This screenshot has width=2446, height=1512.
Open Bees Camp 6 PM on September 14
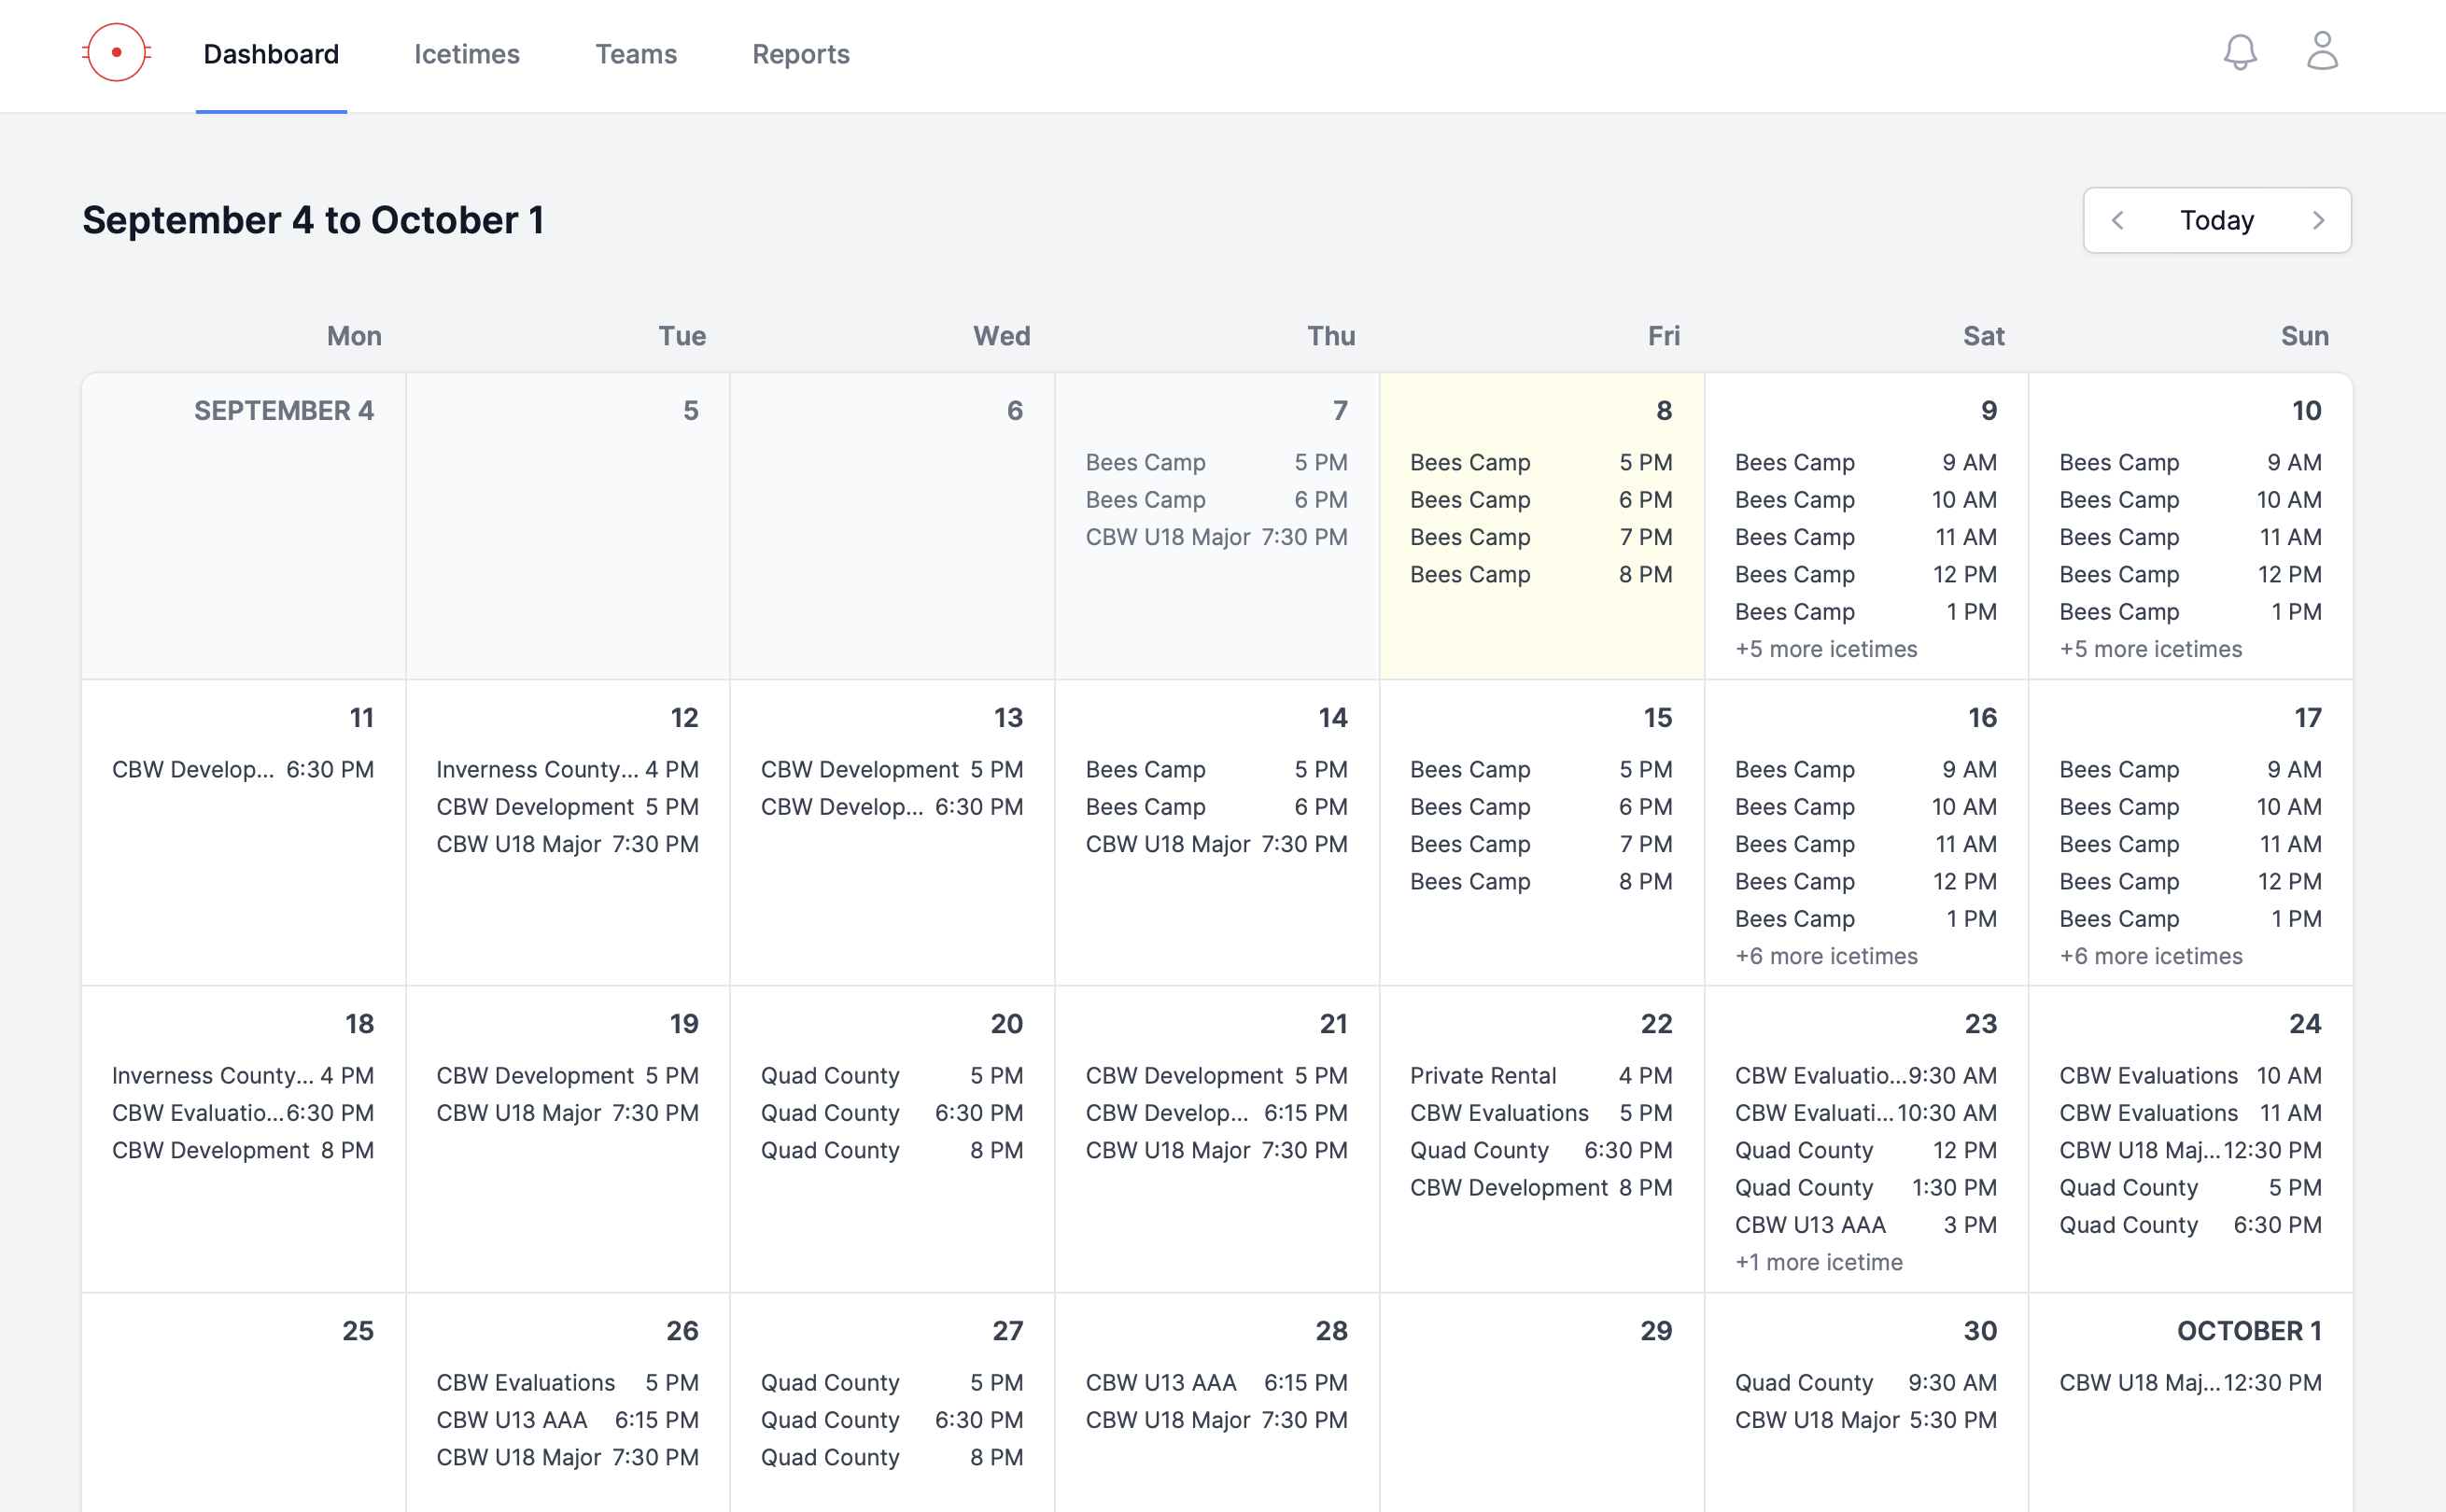tap(1216, 806)
